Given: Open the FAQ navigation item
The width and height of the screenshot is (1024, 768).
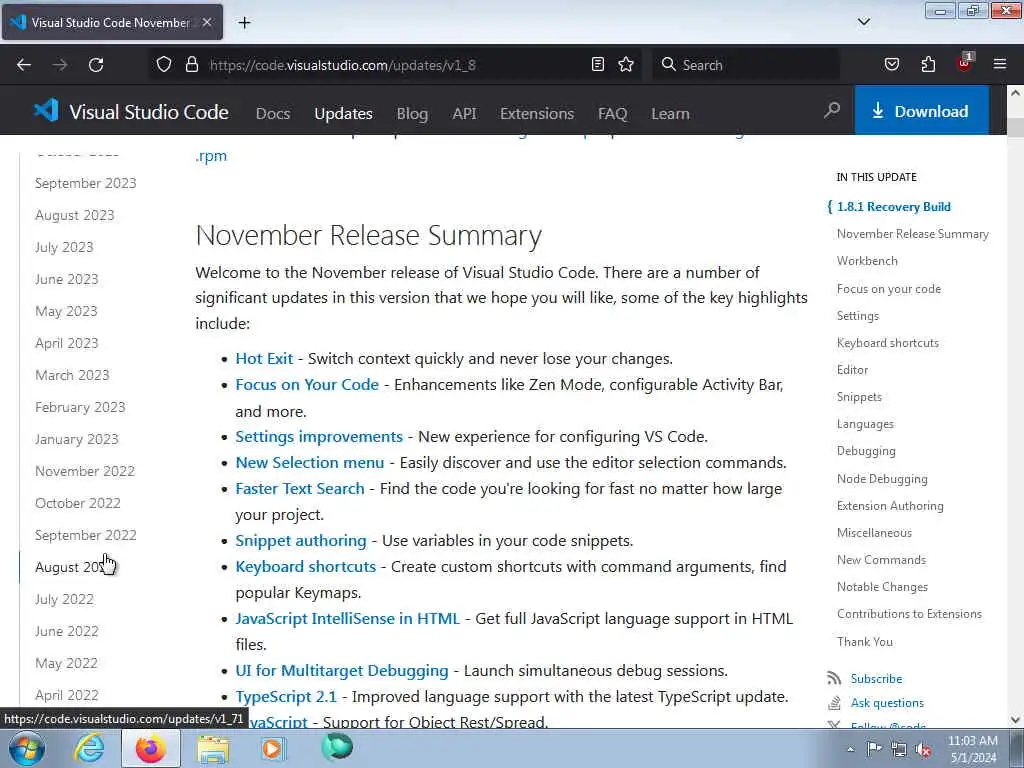Looking at the screenshot, I should [612, 113].
